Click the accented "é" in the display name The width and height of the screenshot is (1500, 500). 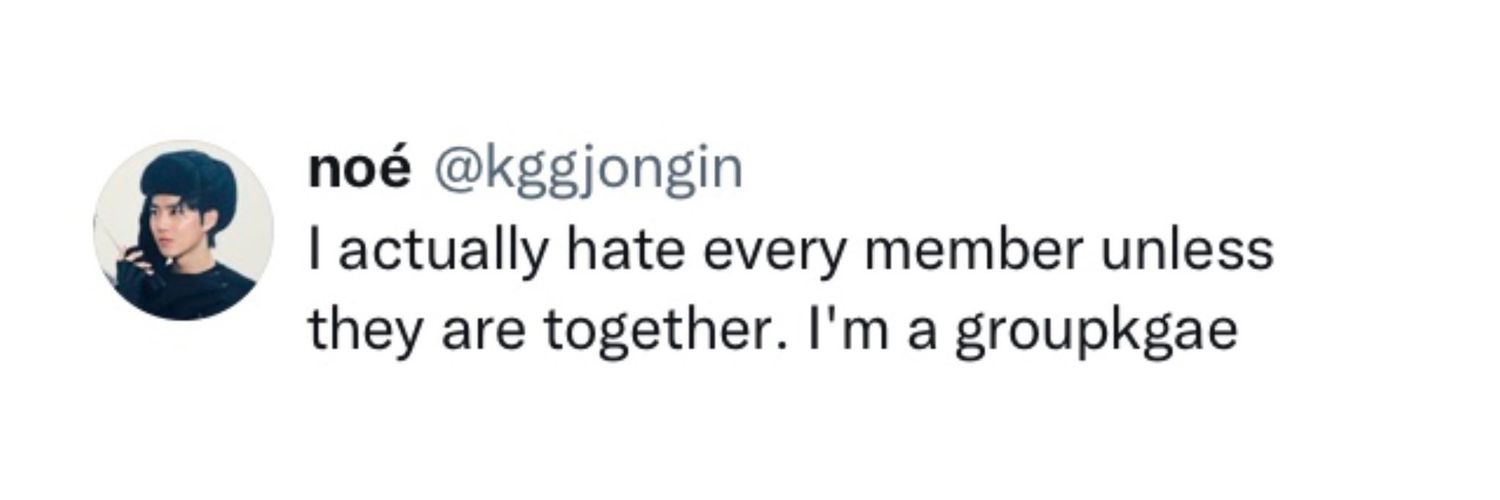(x=396, y=172)
